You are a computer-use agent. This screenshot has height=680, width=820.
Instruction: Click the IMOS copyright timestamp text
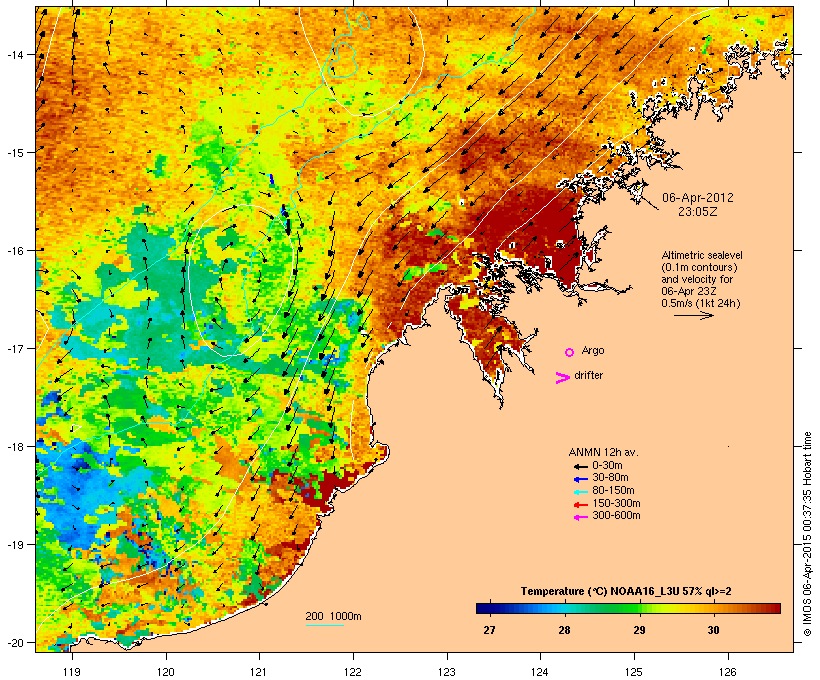pyautogui.click(x=807, y=534)
